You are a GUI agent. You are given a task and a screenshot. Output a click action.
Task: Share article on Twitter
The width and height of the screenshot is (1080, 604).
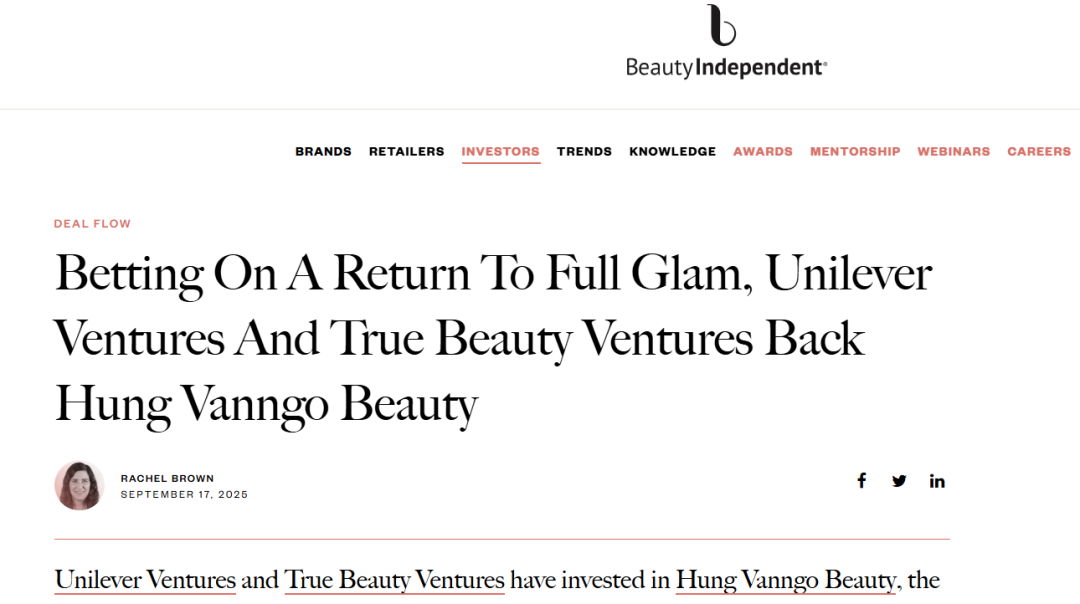899,481
